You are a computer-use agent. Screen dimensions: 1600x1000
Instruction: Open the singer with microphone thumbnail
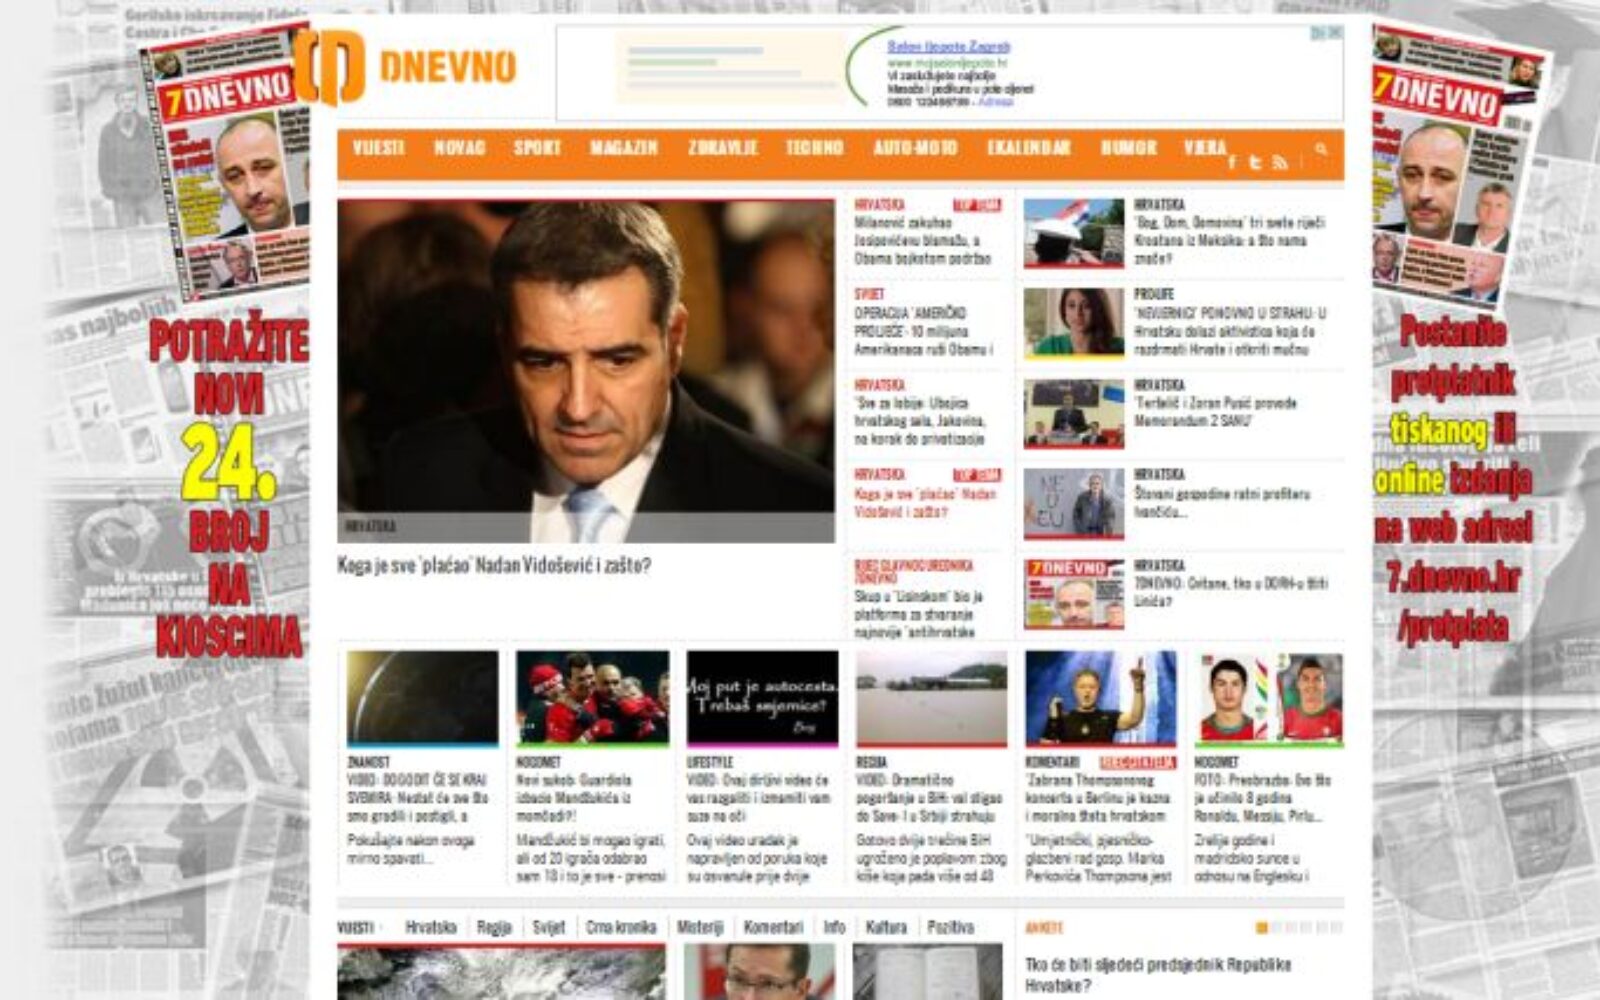(x=1100, y=697)
